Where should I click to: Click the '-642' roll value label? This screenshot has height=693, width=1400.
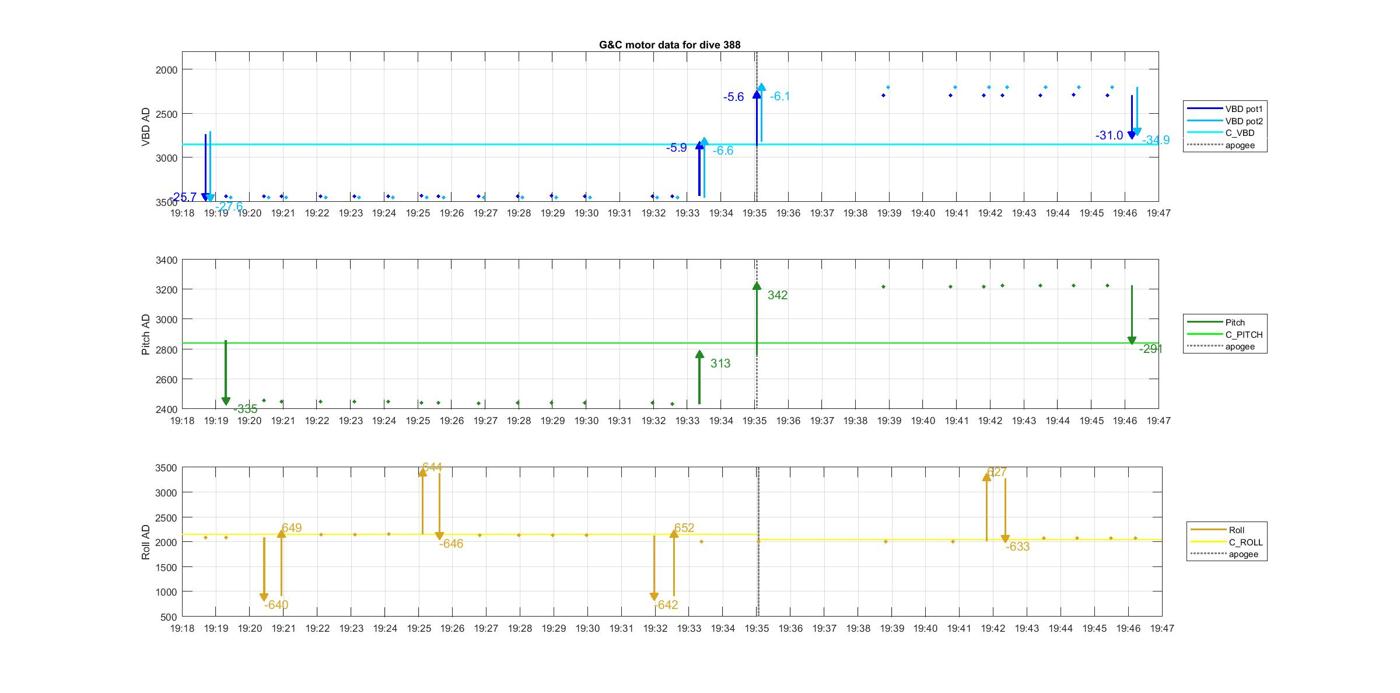[665, 605]
